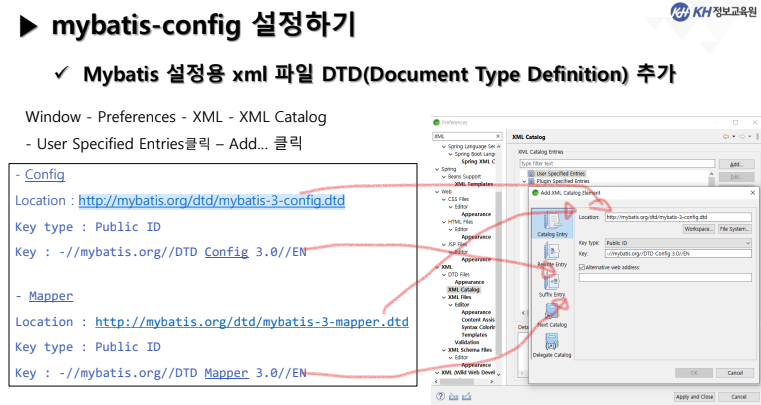Click the File System... button

coord(734,229)
